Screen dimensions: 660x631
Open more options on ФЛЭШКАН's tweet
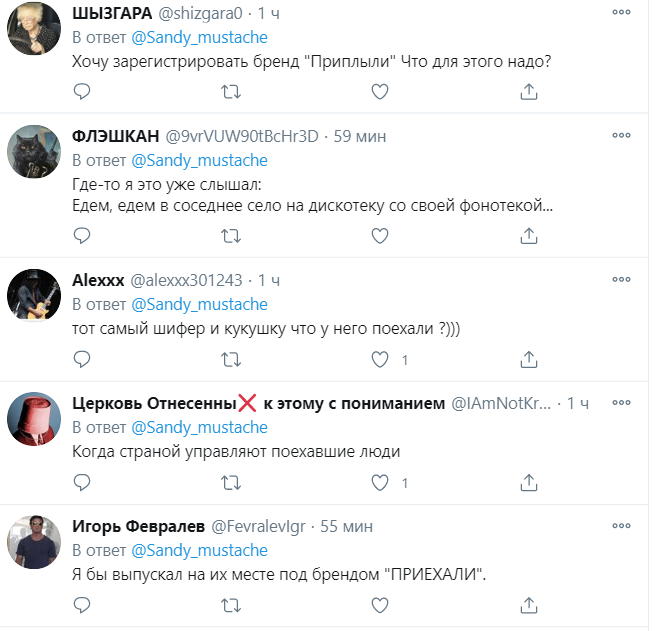click(621, 135)
